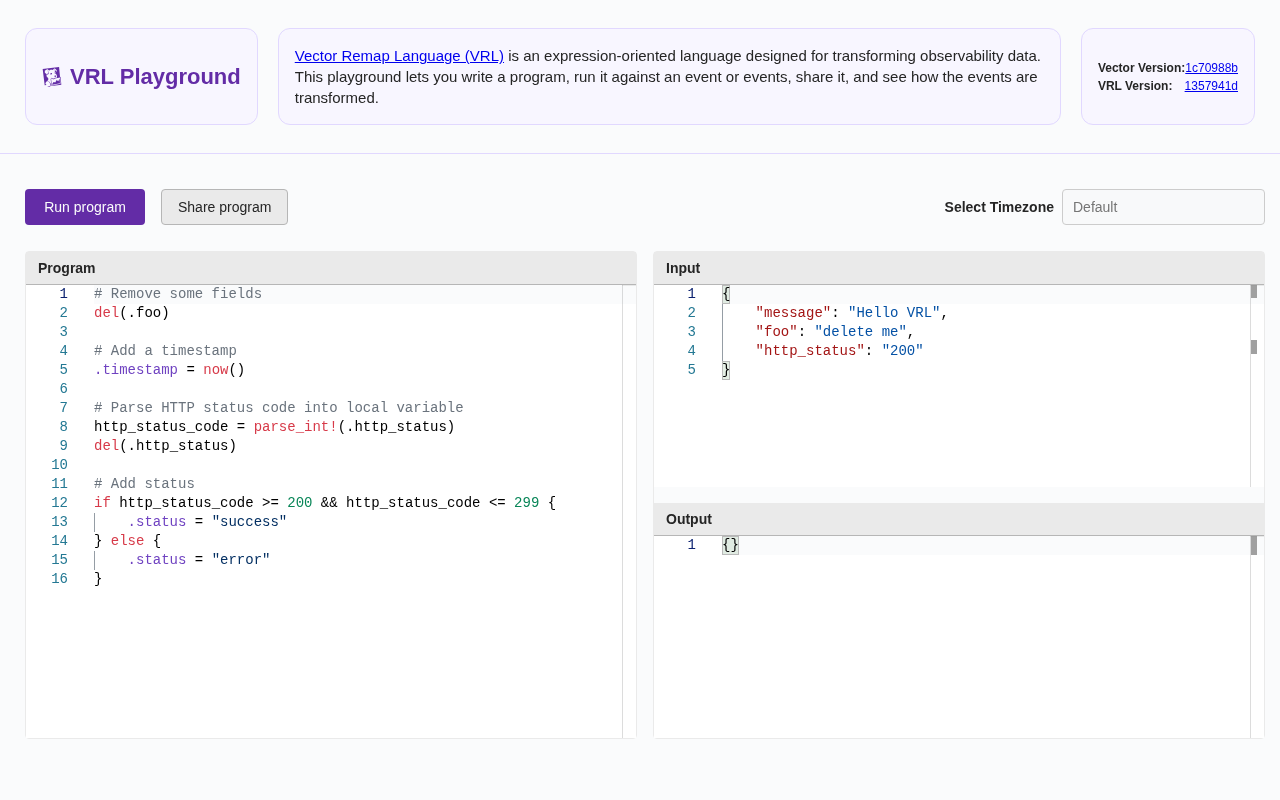The height and width of the screenshot is (800, 1280).
Task: Open VRL version 1357941d link
Action: tap(1211, 86)
